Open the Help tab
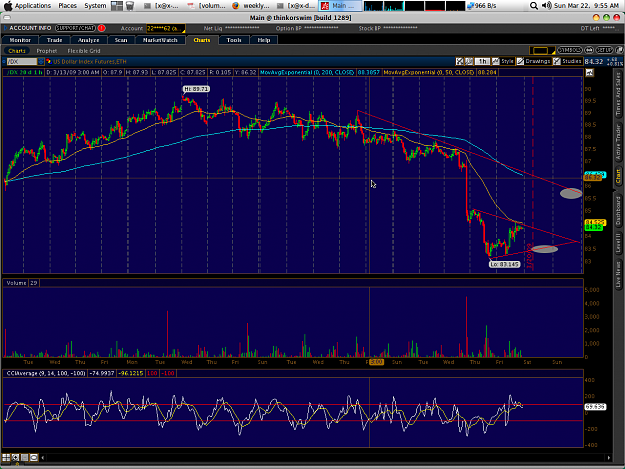The width and height of the screenshot is (625, 469). pos(263,40)
